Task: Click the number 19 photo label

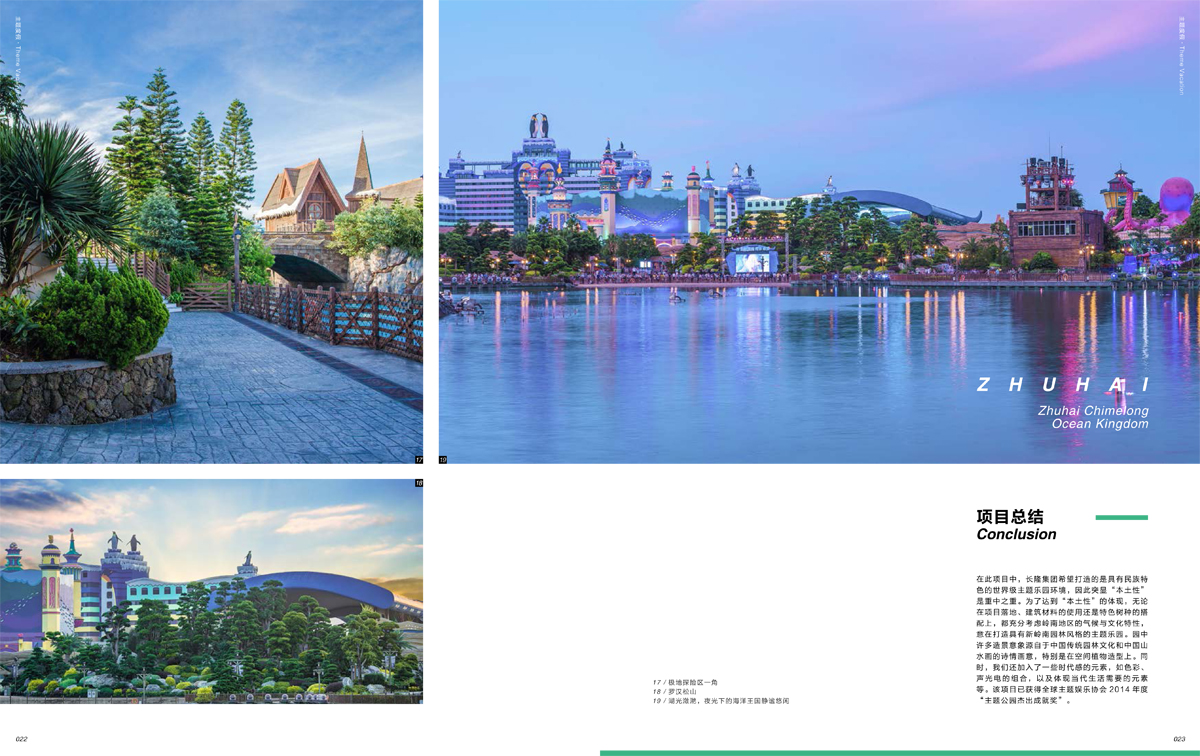Action: click(443, 459)
